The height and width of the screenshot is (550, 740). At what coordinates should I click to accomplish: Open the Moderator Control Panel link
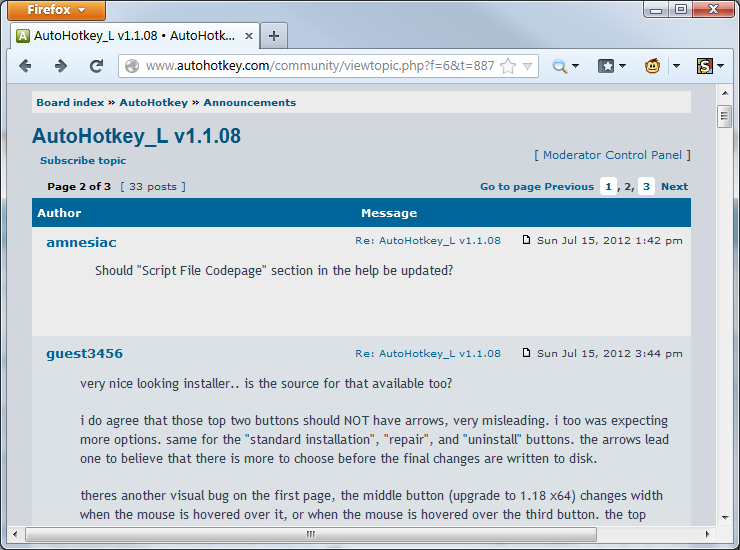(x=612, y=155)
